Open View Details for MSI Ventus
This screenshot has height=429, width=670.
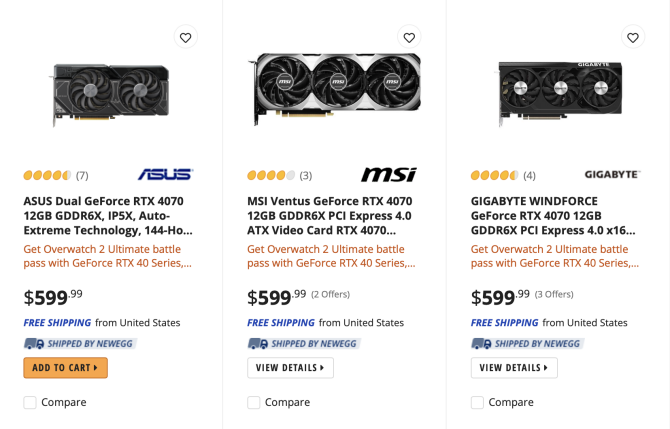[x=290, y=368]
